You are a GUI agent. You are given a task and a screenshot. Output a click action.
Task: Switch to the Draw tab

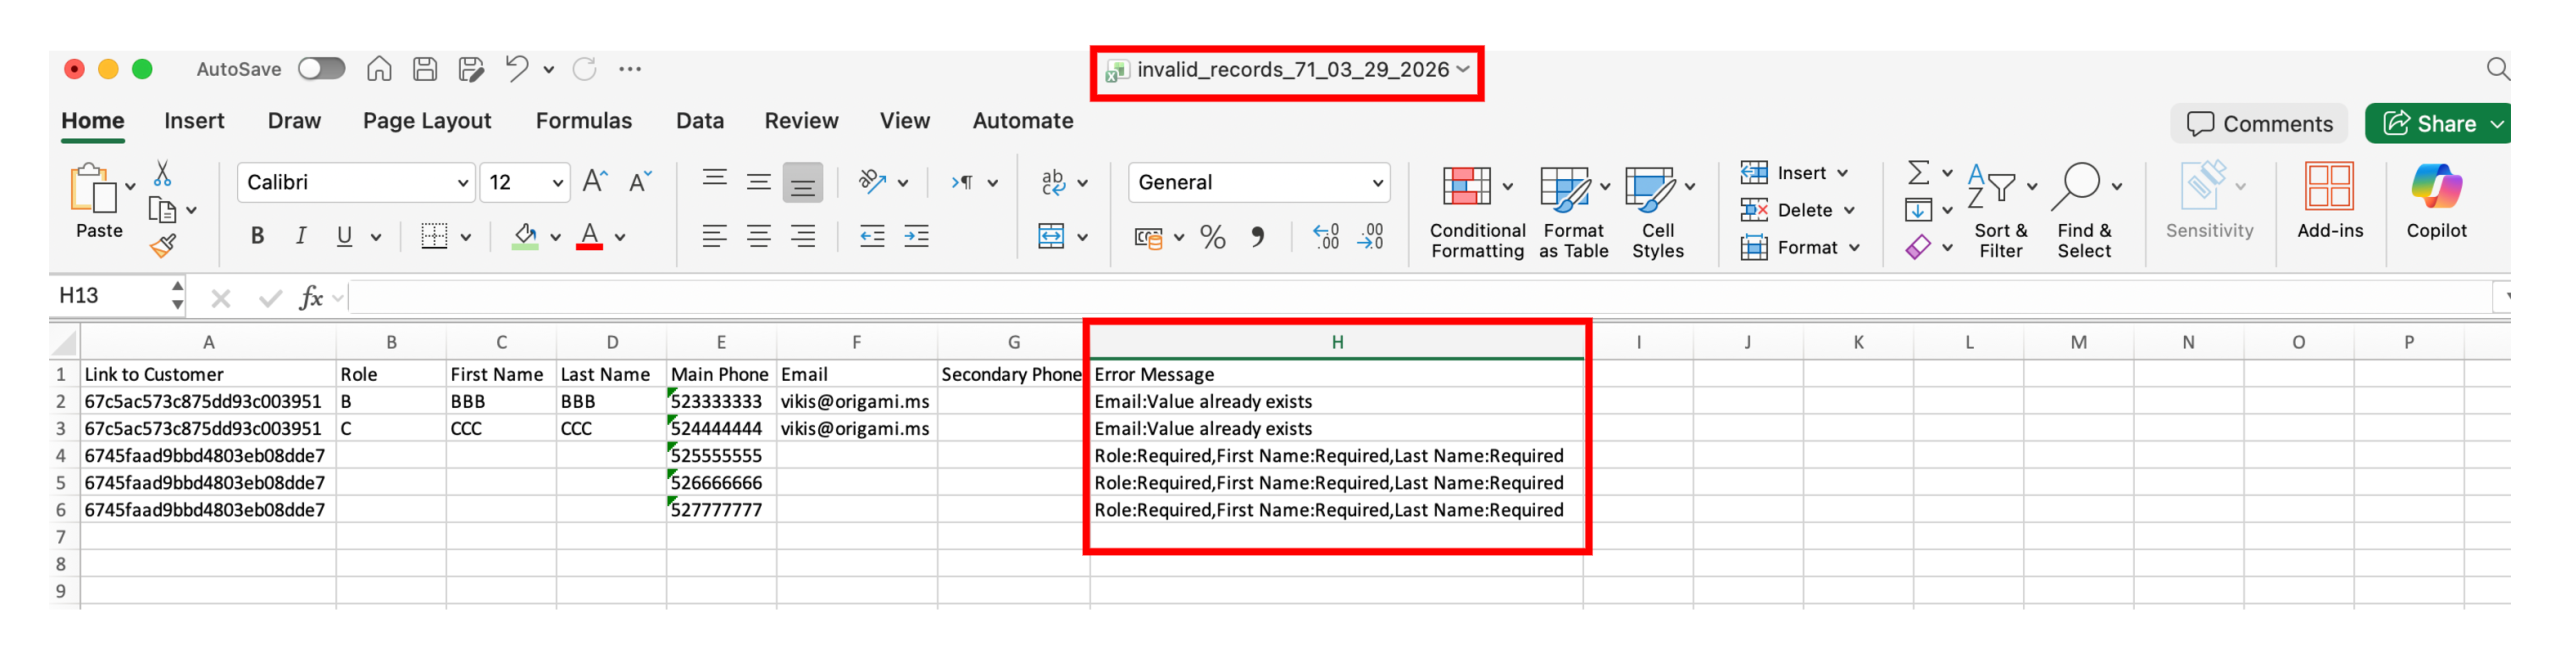tap(294, 121)
